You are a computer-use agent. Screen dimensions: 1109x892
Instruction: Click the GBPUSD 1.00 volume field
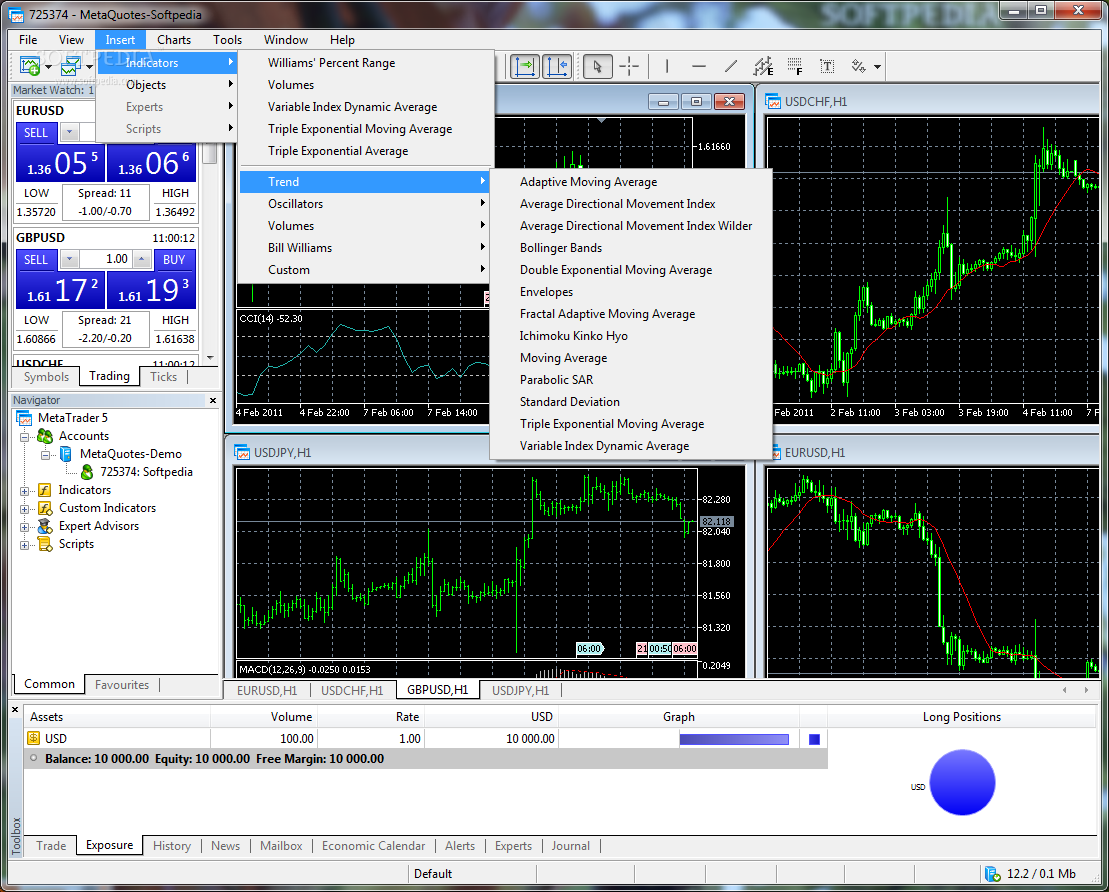[106, 259]
